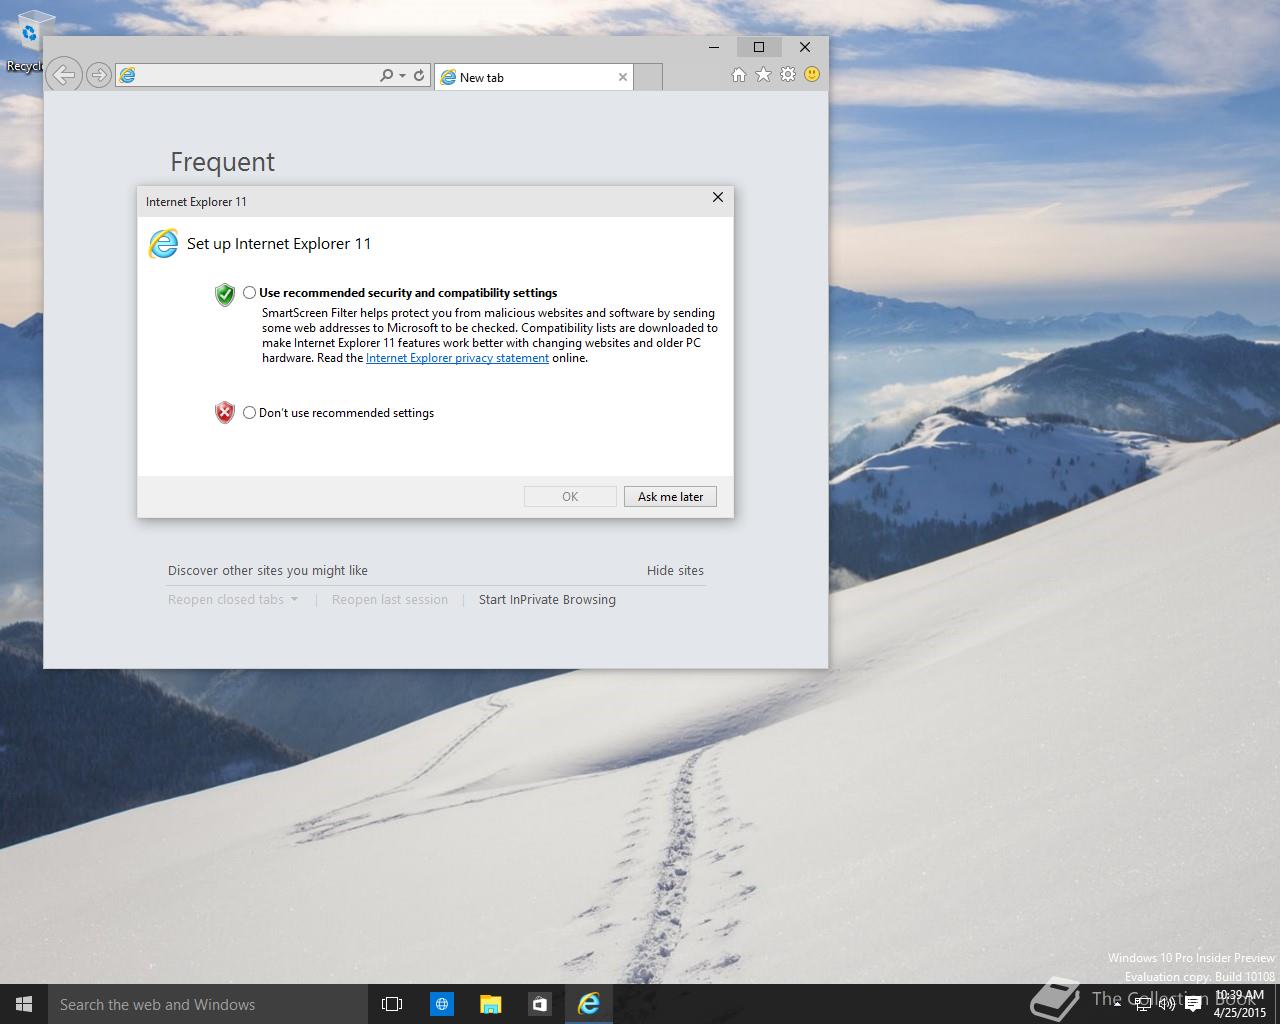The width and height of the screenshot is (1280, 1024).
Task: Close the Internet Explorer 11 setup dialog
Action: tap(717, 198)
